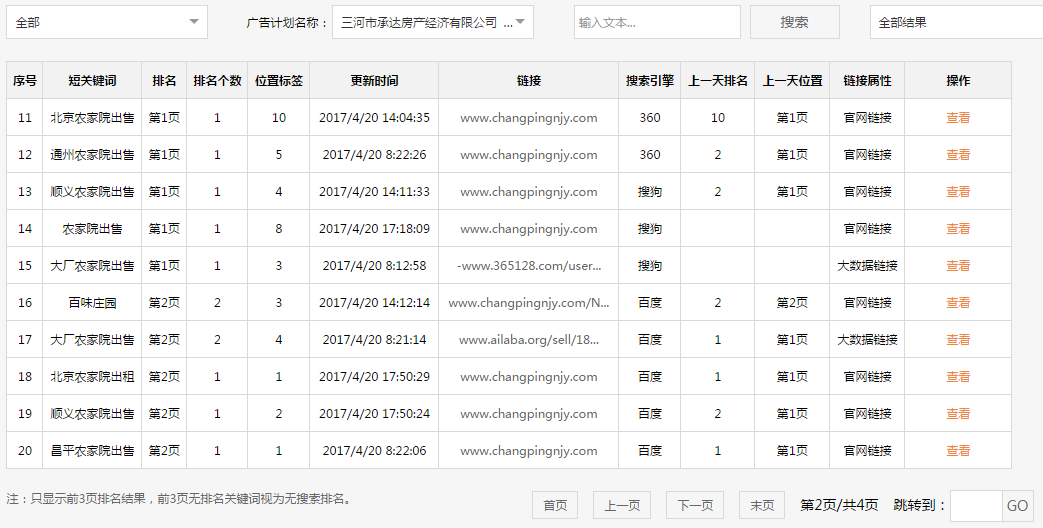View details for row 11 查看

pos(958,118)
